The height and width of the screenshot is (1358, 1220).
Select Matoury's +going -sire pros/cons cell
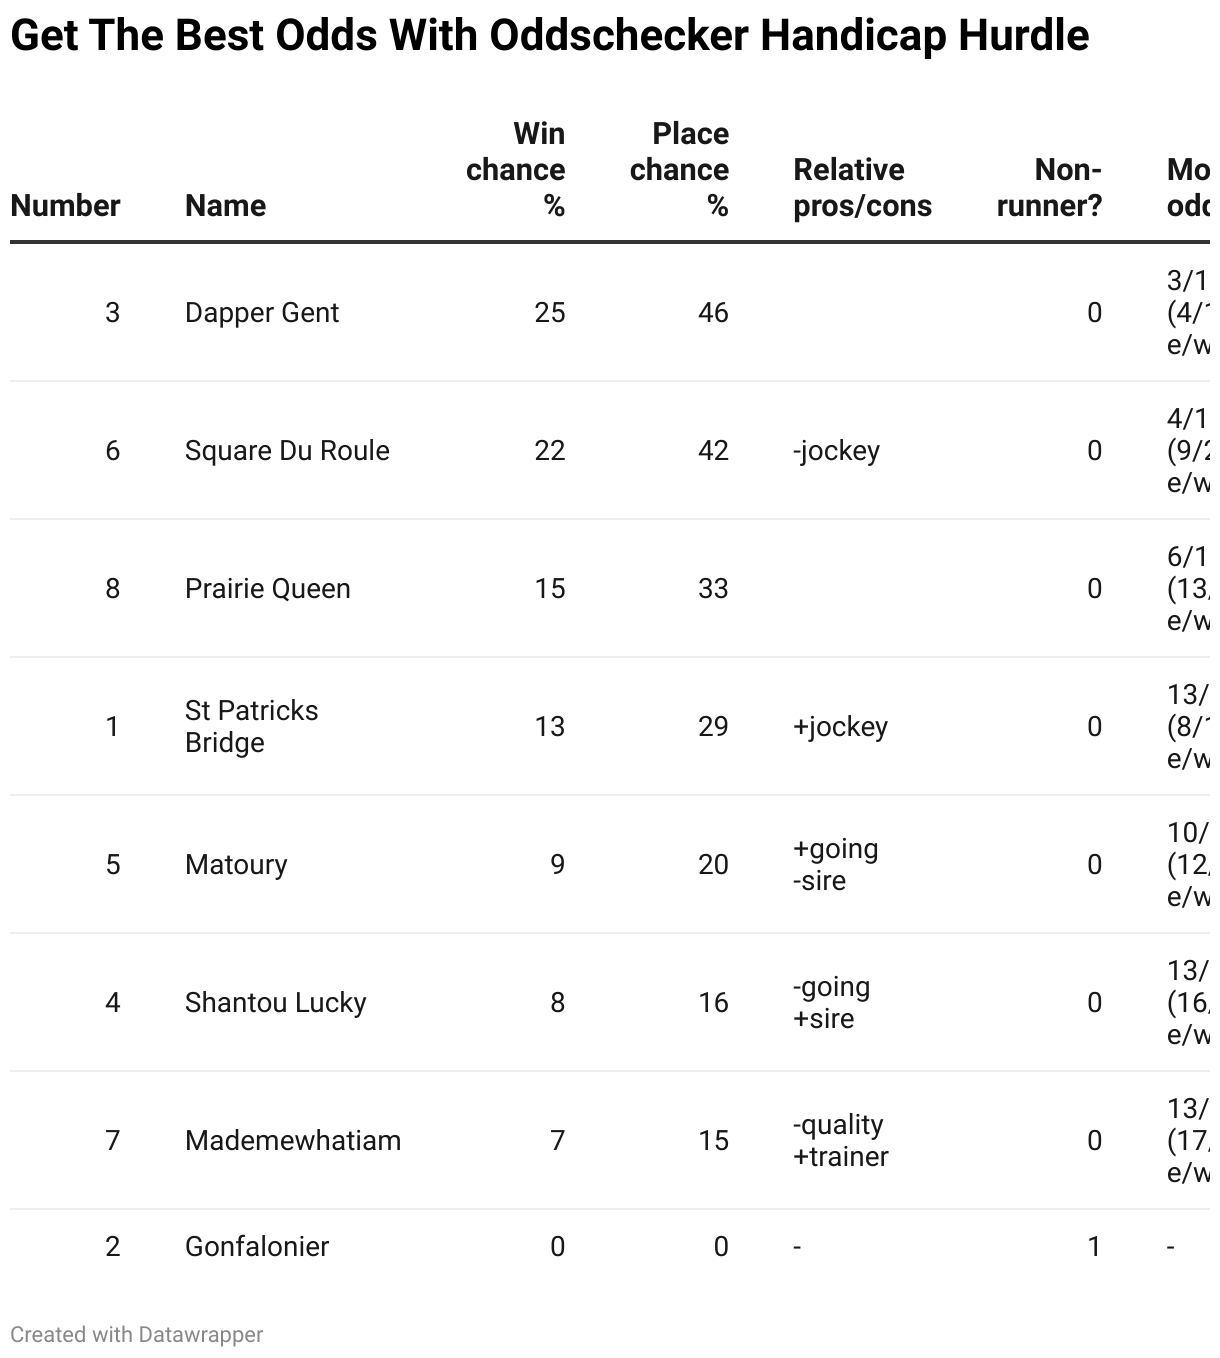coord(835,865)
